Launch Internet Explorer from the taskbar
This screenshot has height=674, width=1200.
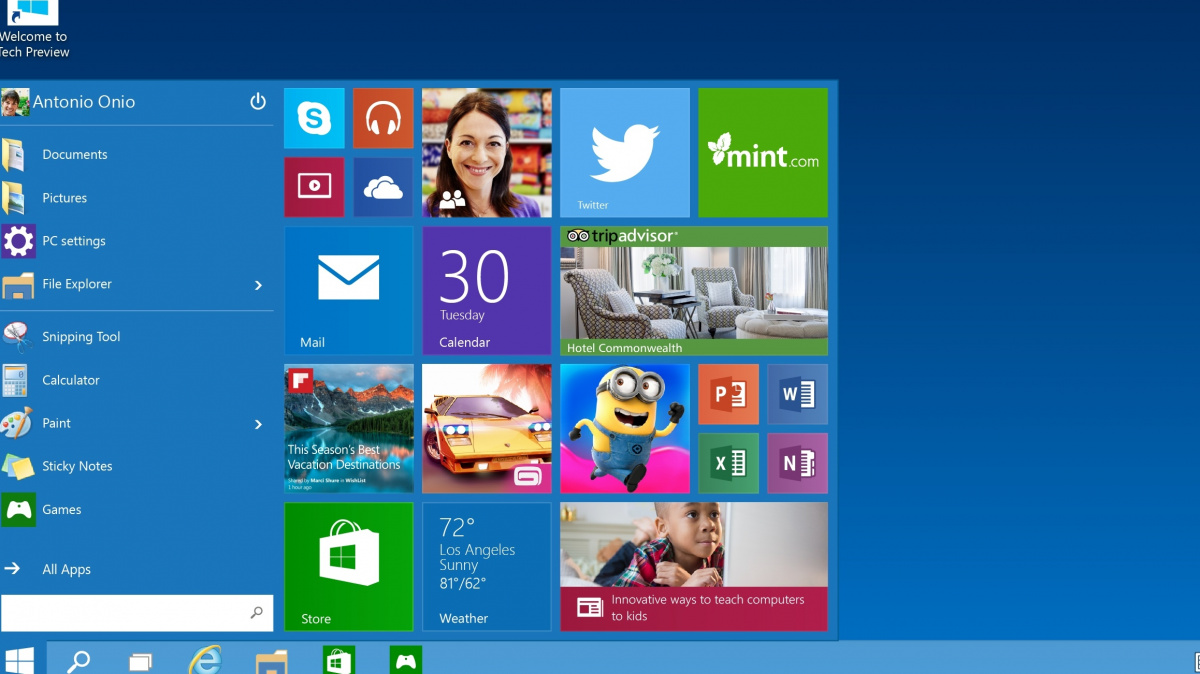tap(205, 659)
